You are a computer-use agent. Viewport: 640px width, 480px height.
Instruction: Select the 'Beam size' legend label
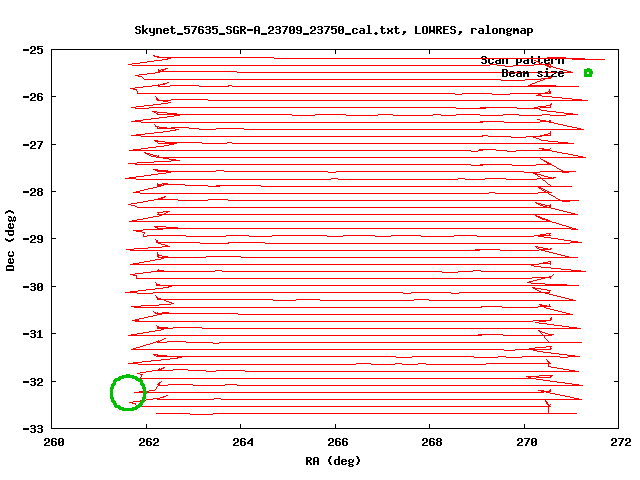(x=533, y=73)
